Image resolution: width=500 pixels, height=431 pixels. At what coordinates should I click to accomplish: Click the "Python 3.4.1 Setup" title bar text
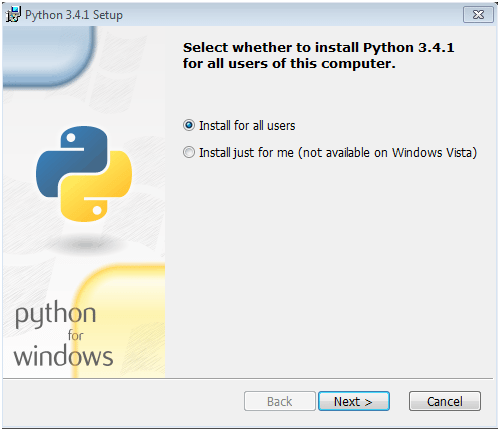coord(74,15)
